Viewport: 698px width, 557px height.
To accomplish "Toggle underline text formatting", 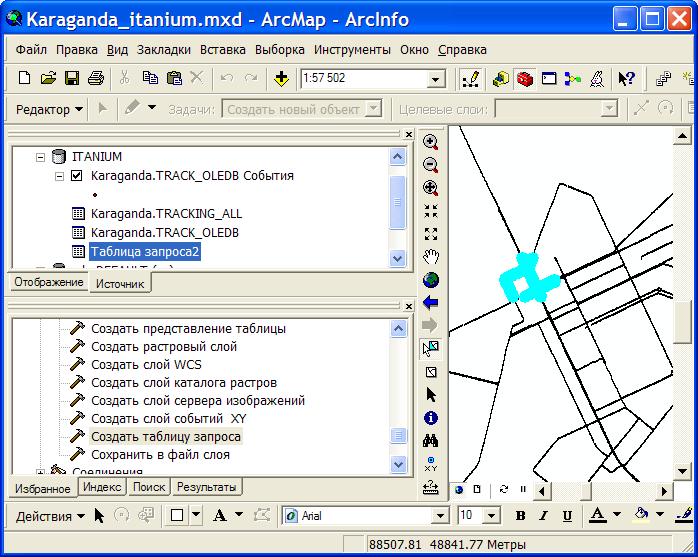I will click(567, 516).
